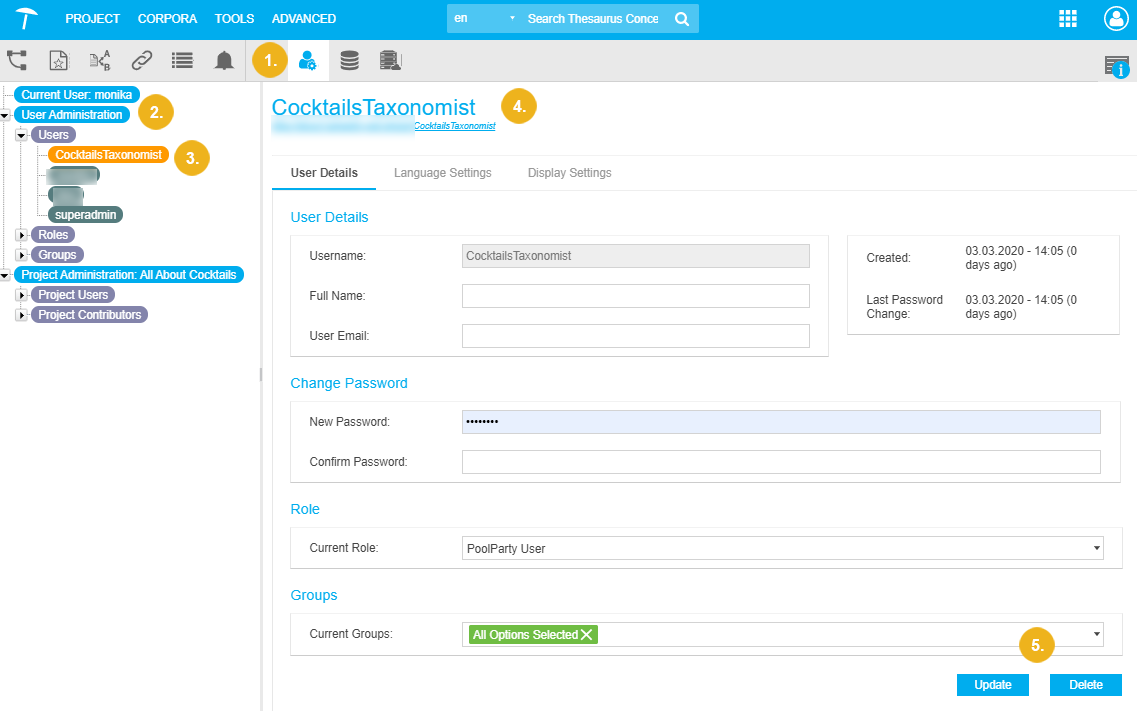
Task: Click the Update button
Action: tap(993, 685)
